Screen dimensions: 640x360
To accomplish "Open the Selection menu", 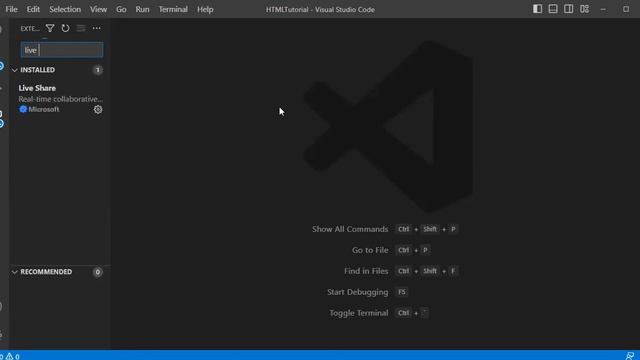I will coord(65,9).
